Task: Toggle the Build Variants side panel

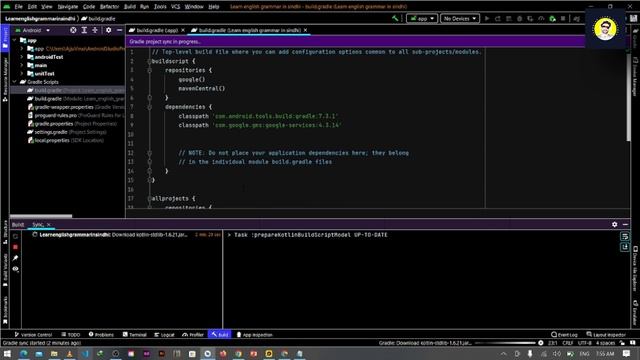Action: [5, 269]
